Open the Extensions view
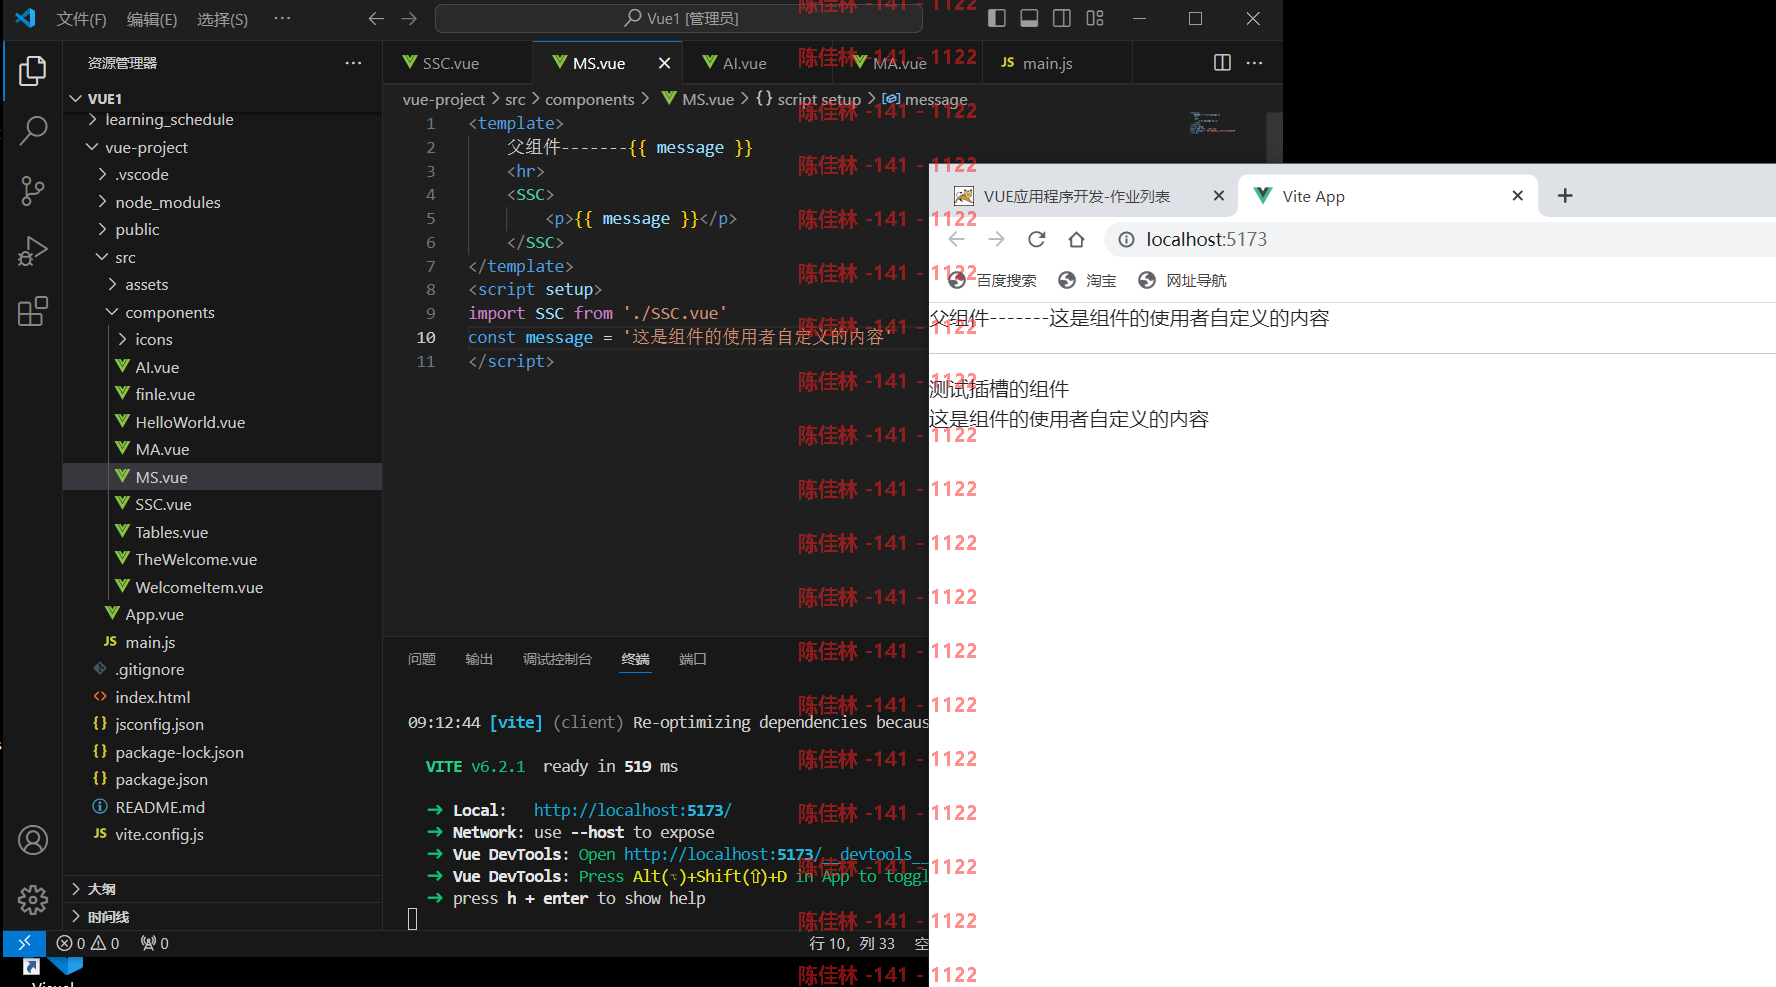1776x987 pixels. coord(33,311)
